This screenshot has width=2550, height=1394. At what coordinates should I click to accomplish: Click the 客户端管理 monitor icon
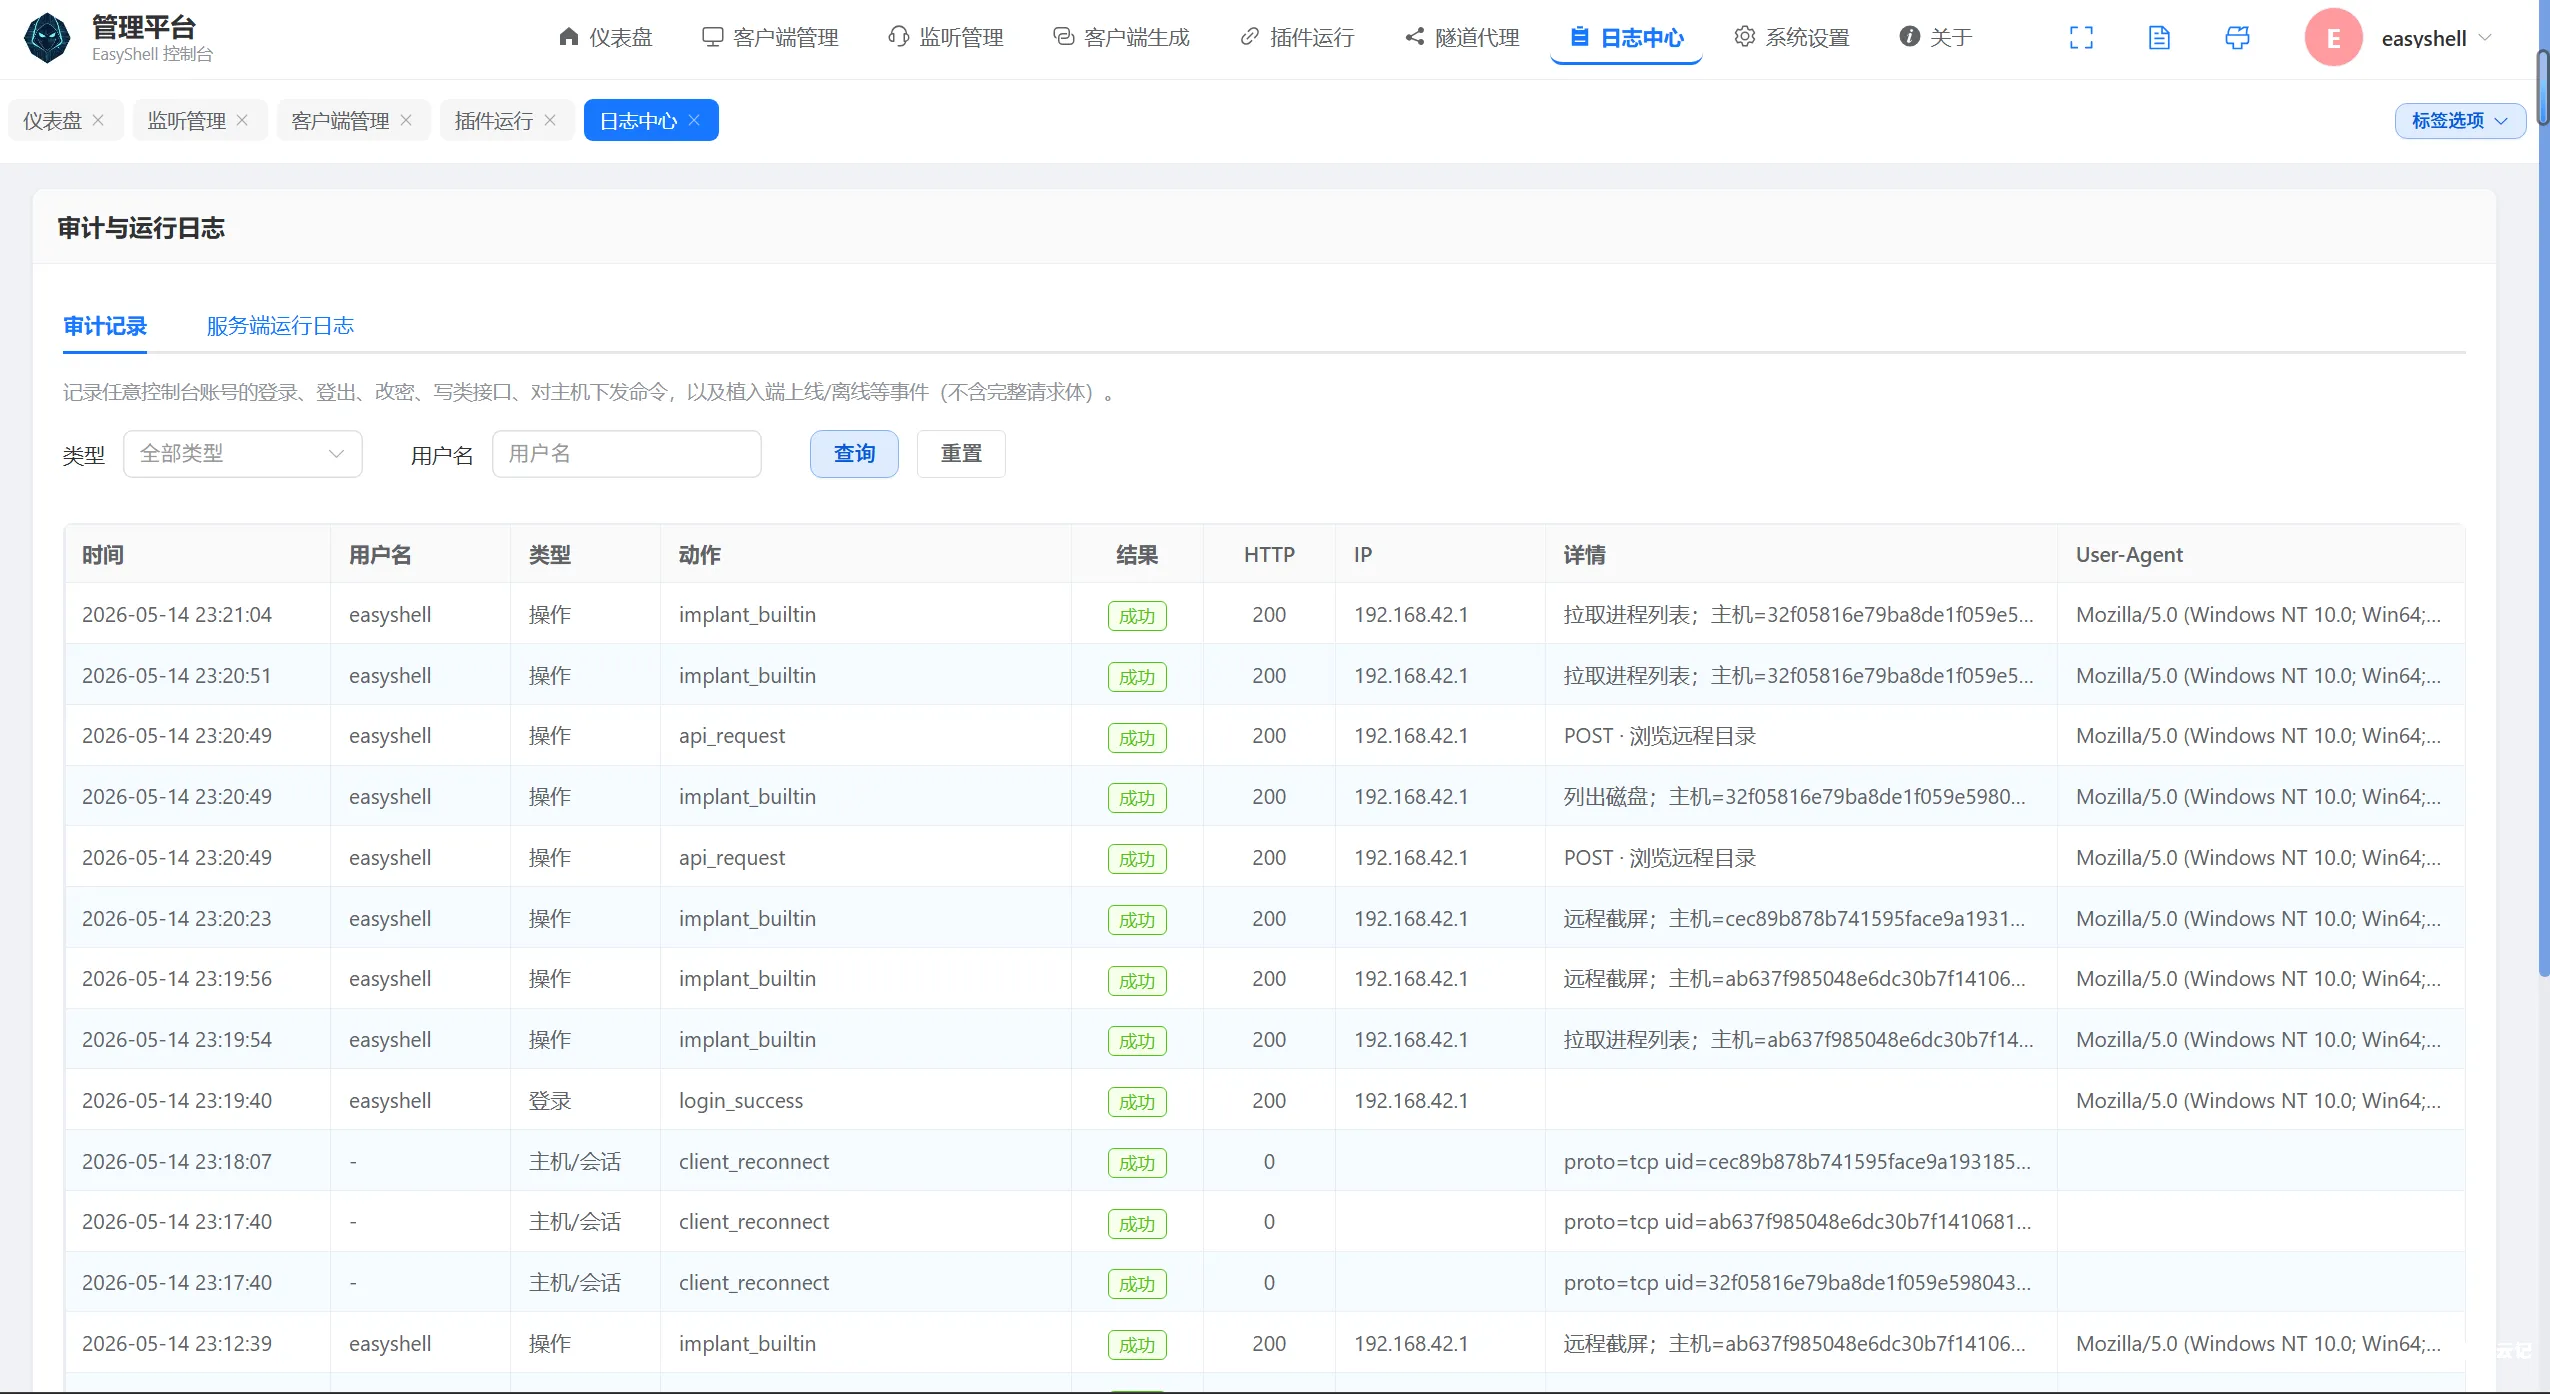click(712, 37)
